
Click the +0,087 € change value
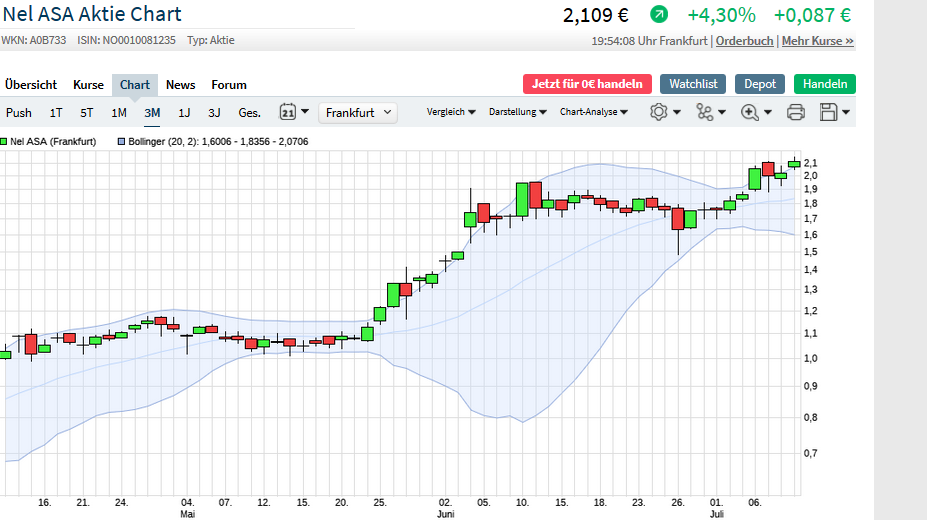(x=812, y=15)
